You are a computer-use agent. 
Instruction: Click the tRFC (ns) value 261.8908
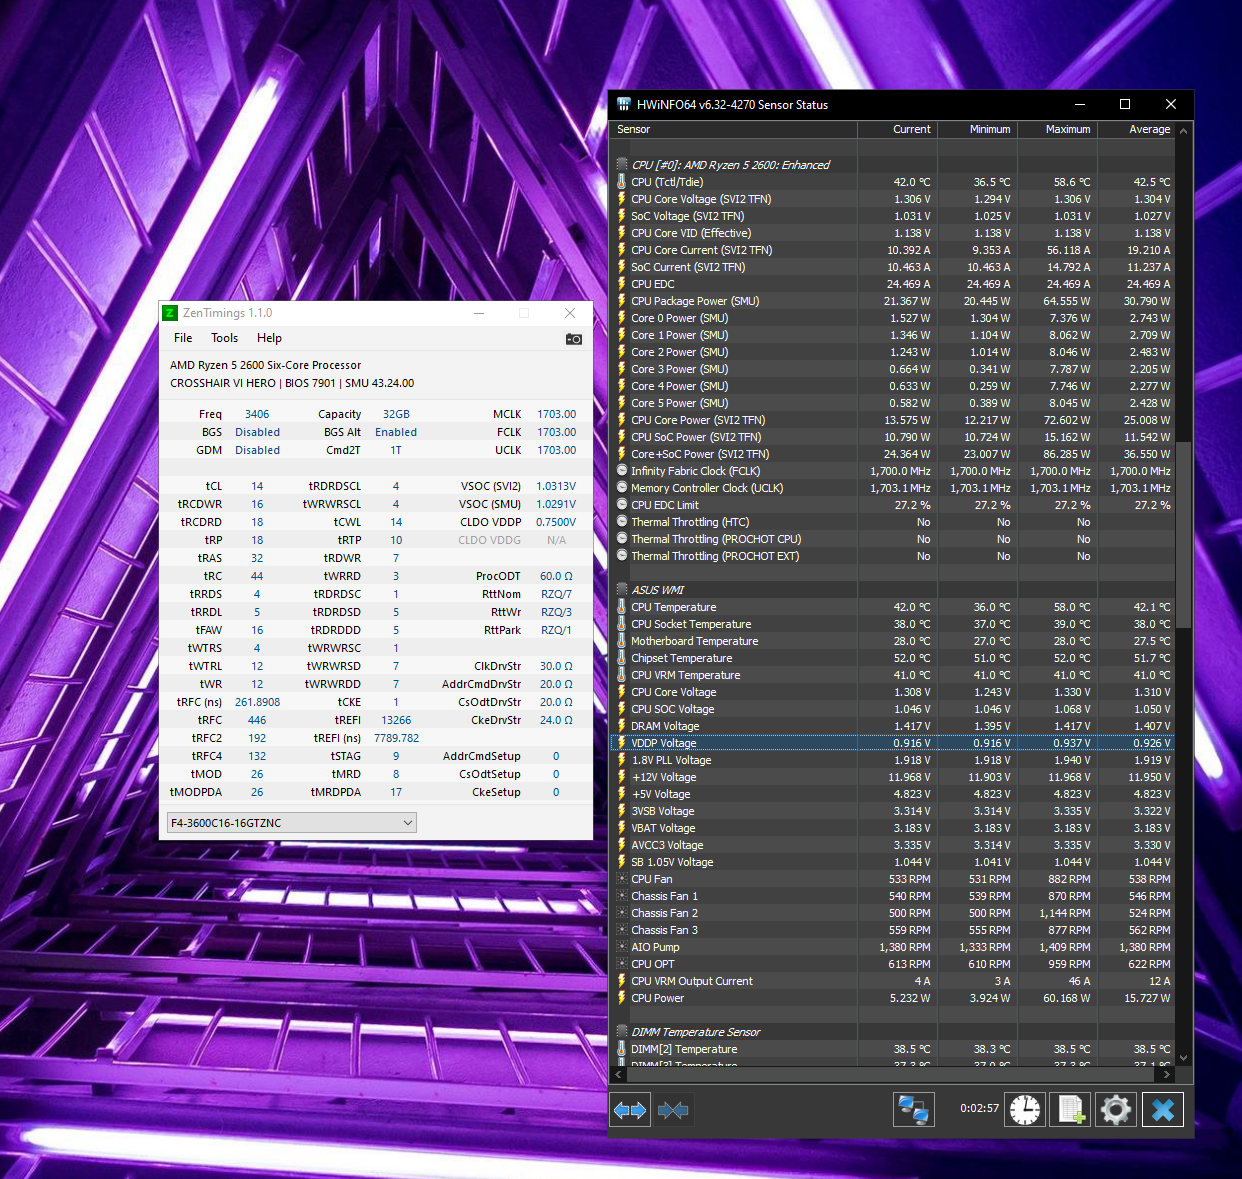[257, 702]
